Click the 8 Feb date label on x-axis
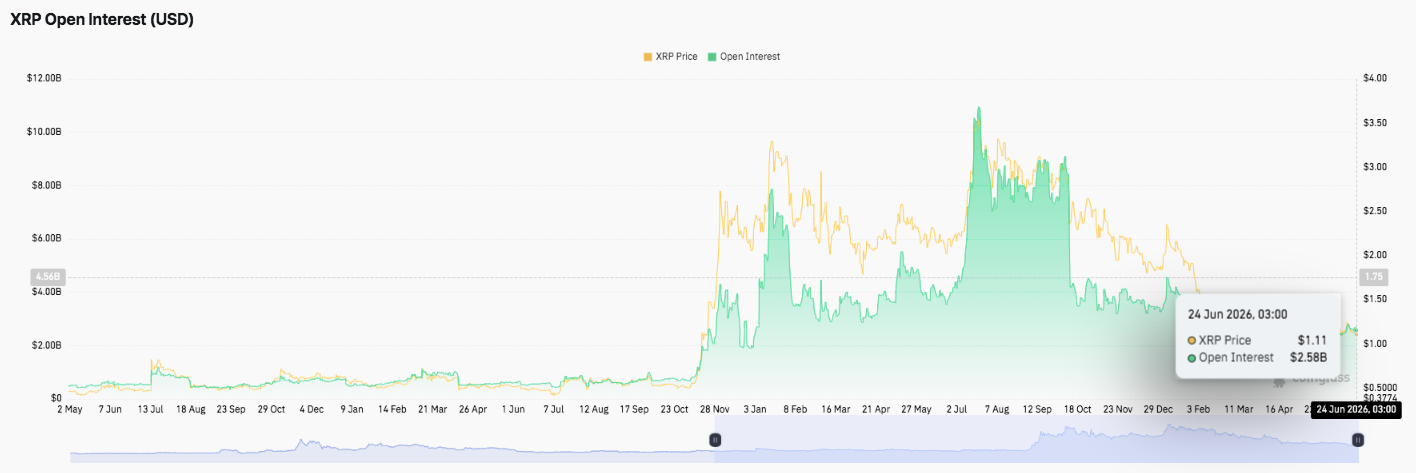This screenshot has width=1416, height=473. click(795, 409)
